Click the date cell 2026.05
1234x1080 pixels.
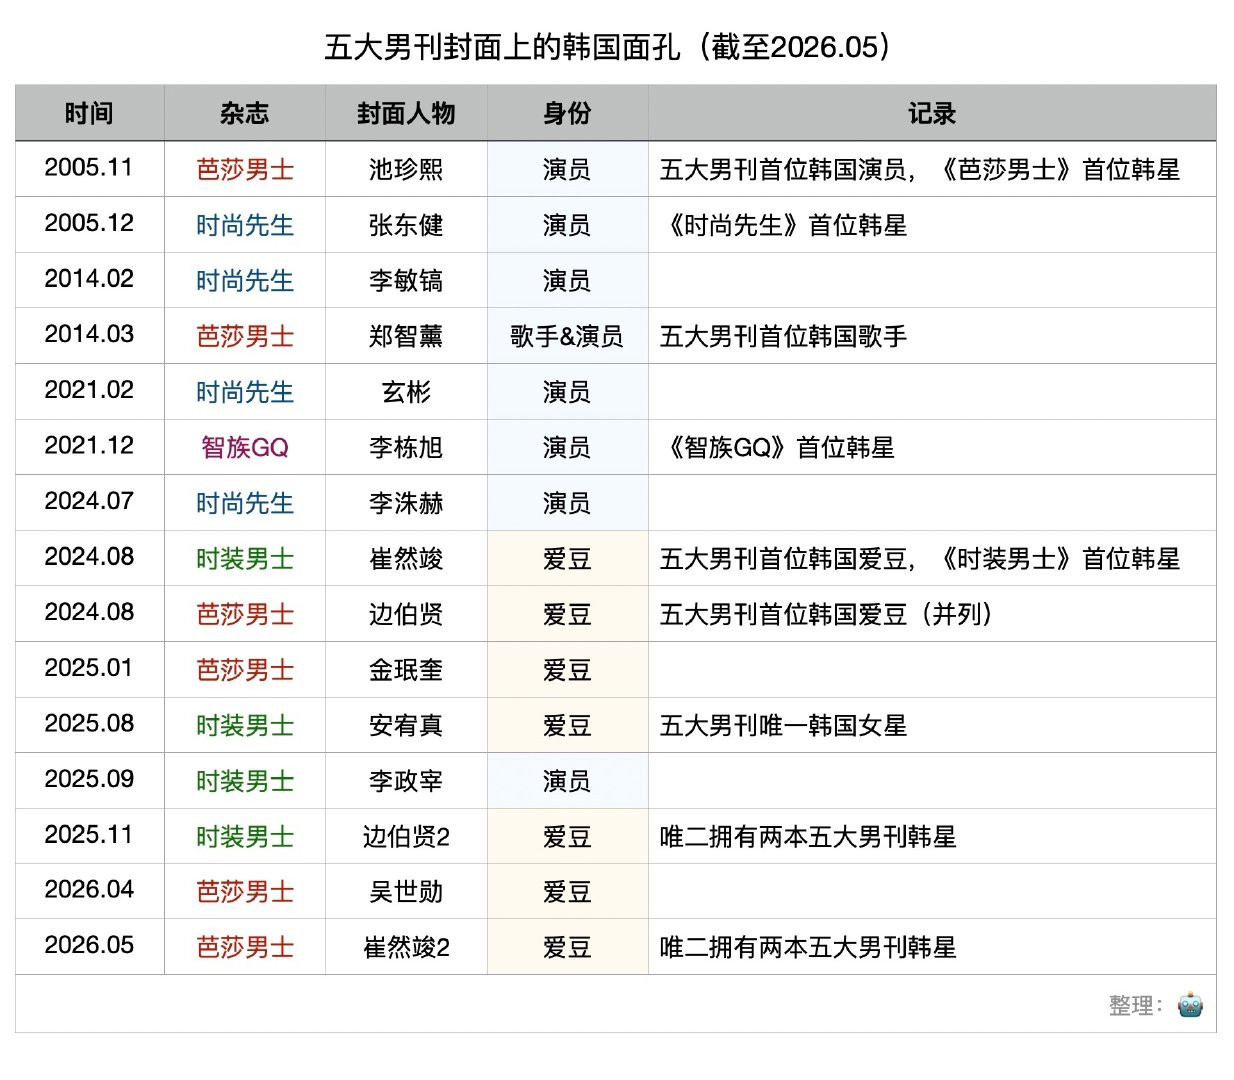pos(89,946)
